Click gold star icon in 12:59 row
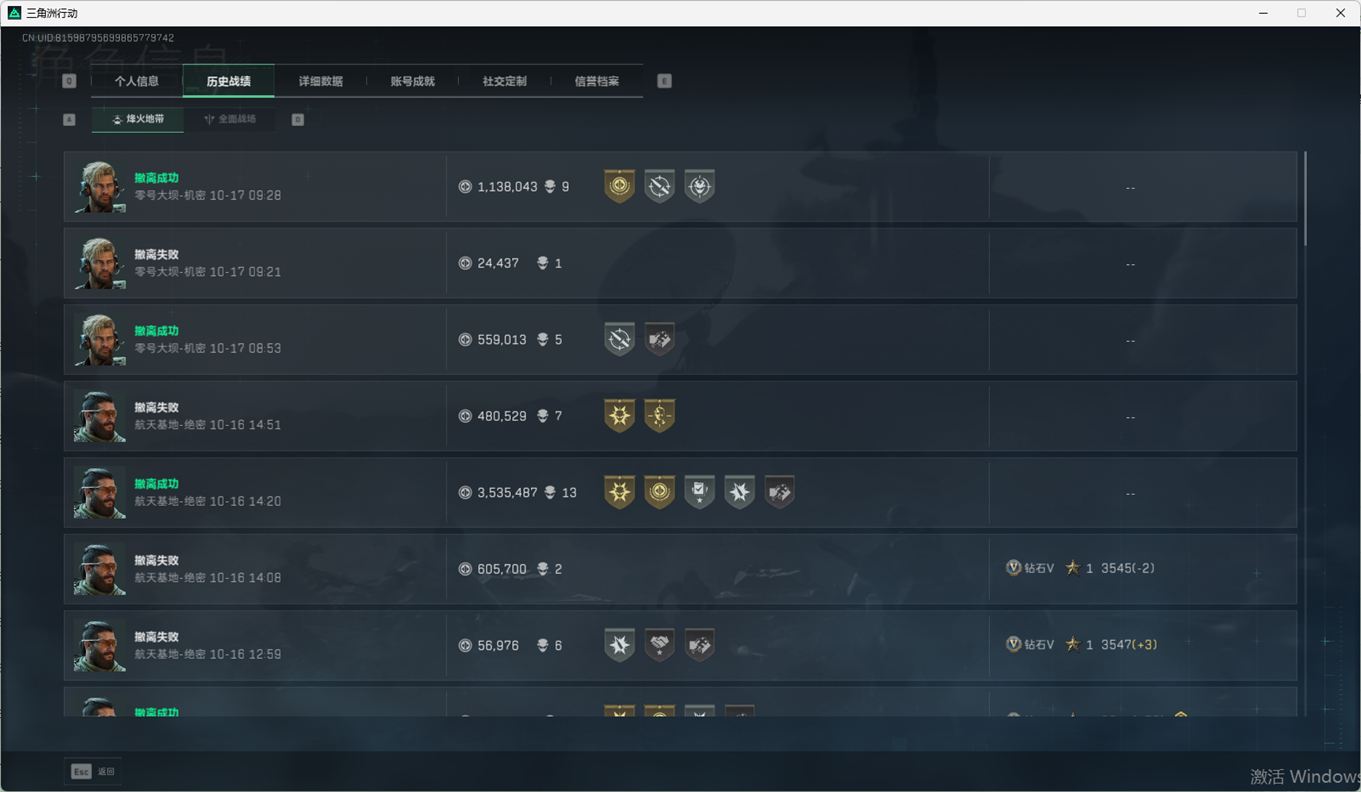The image size is (1361, 792). 1072,644
